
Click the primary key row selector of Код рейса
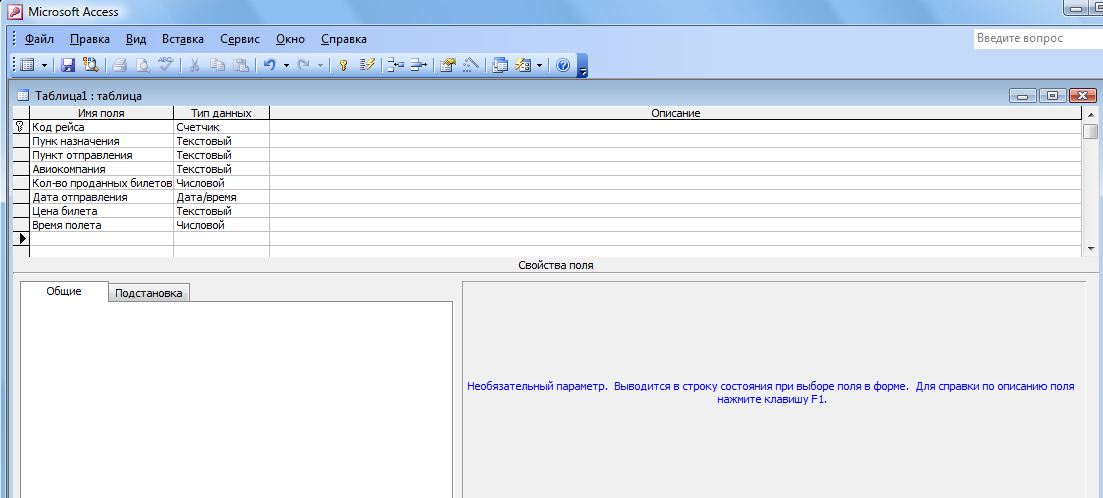click(20, 127)
